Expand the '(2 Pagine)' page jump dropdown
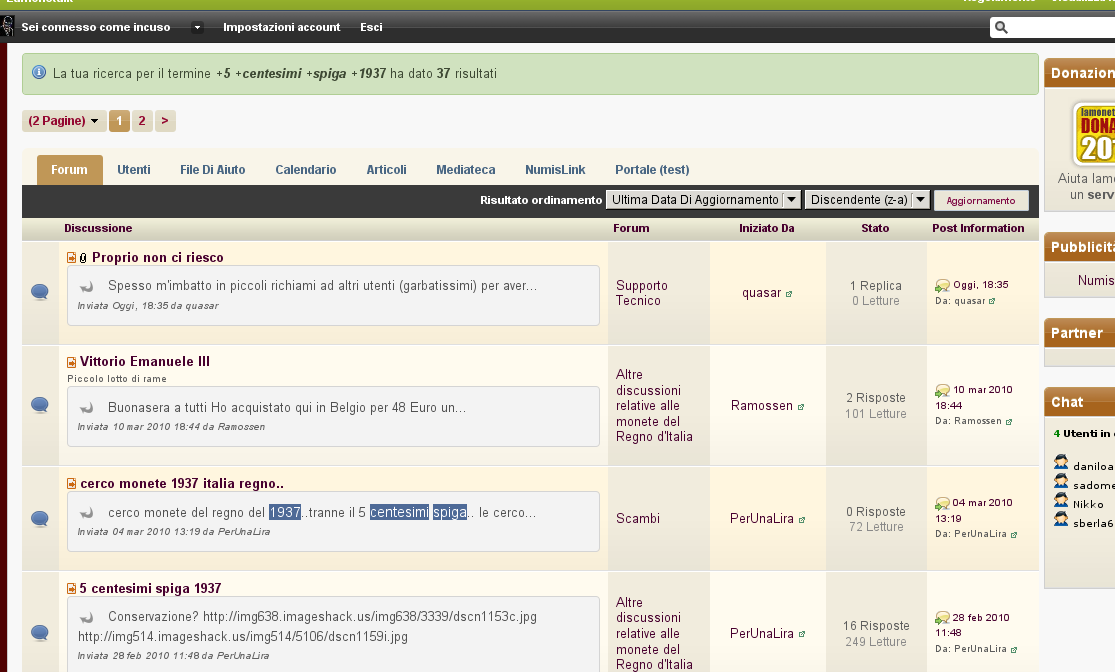The width and height of the screenshot is (1115, 672). click(x=64, y=121)
